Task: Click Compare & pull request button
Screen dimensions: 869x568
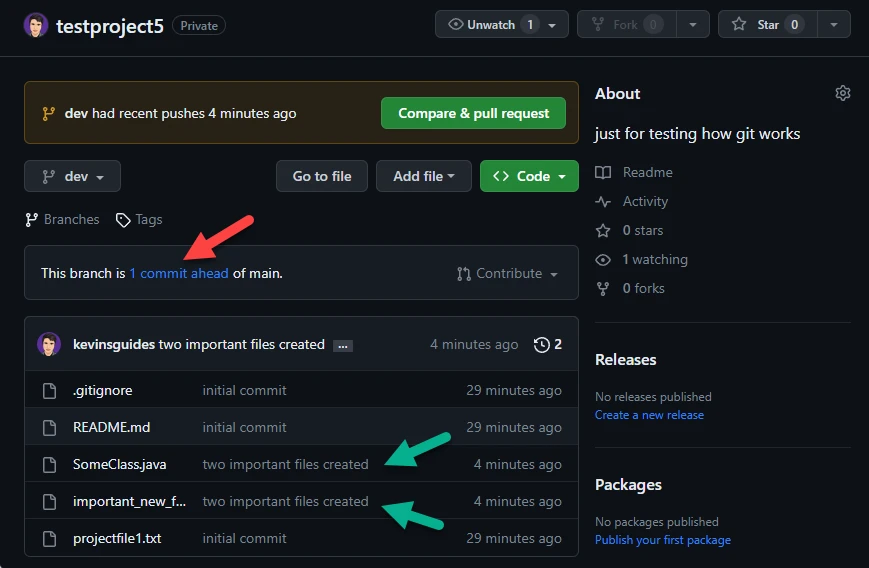Action: [473, 113]
